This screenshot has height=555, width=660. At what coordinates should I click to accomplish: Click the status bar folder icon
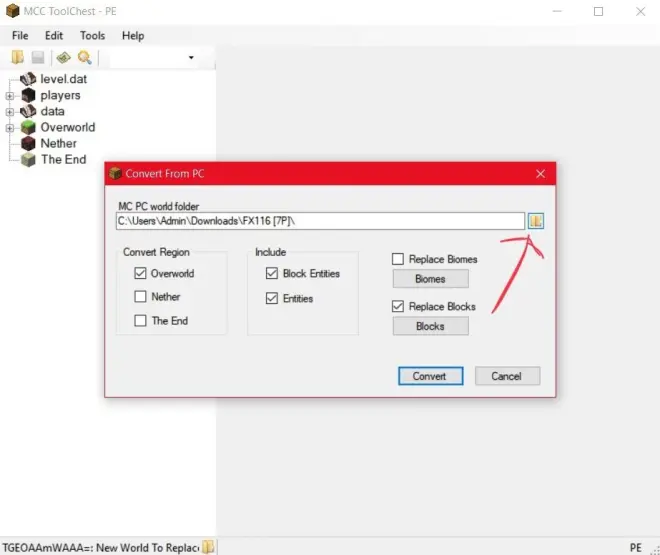point(208,547)
